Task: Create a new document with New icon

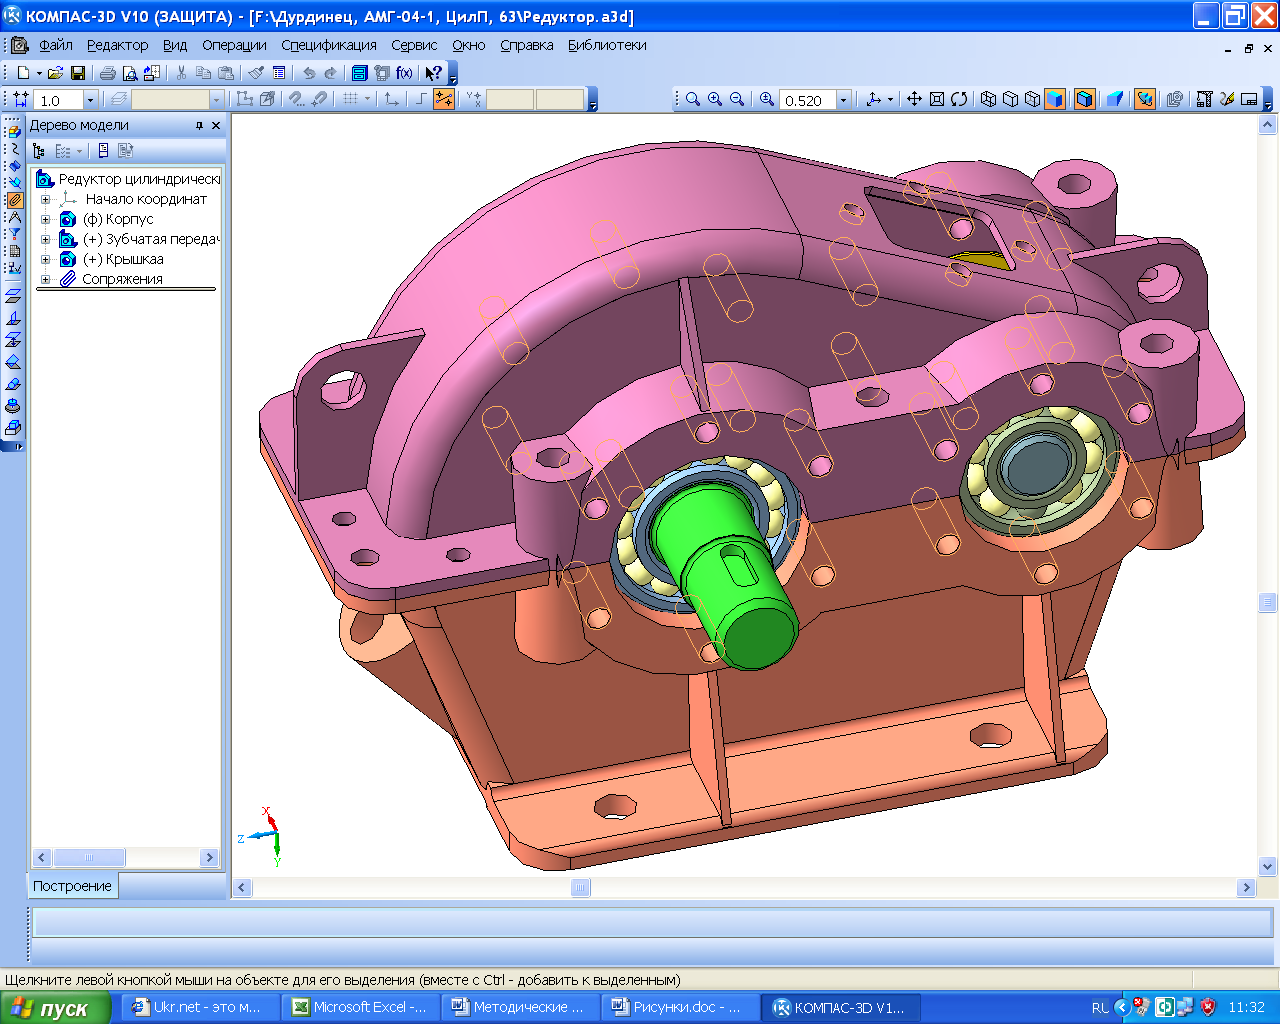Action: click(x=23, y=73)
